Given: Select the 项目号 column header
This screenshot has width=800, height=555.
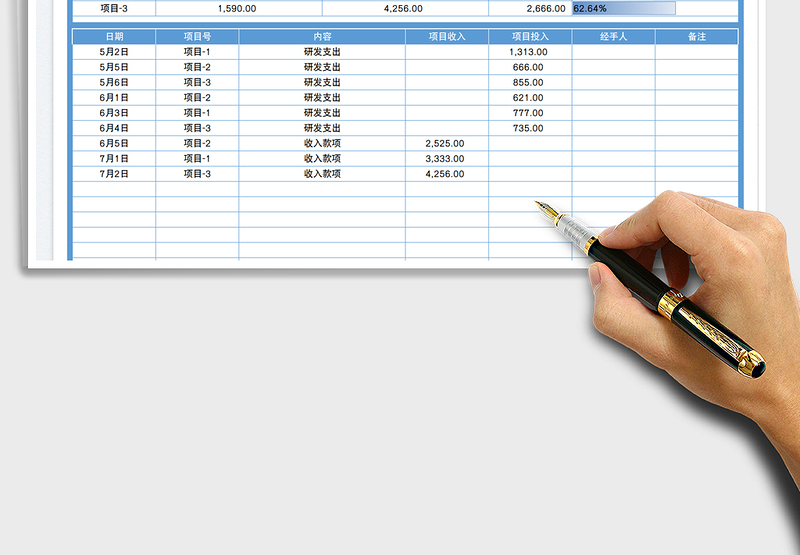Looking at the screenshot, I should click(197, 37).
